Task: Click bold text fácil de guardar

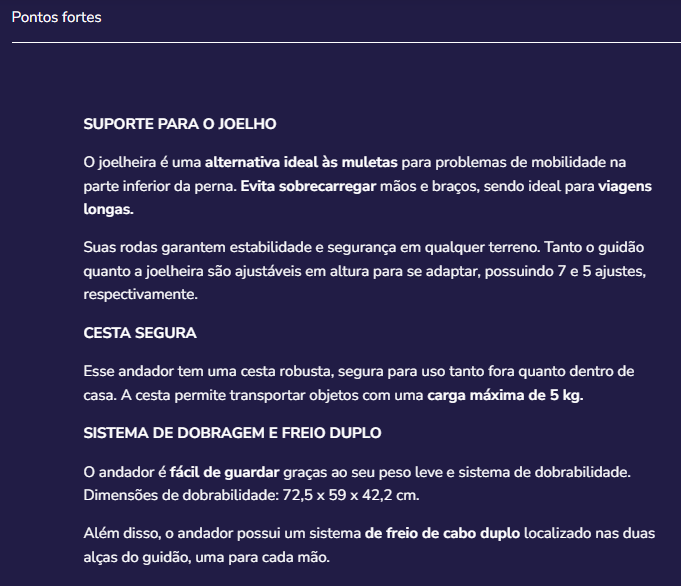Action: click(x=225, y=472)
